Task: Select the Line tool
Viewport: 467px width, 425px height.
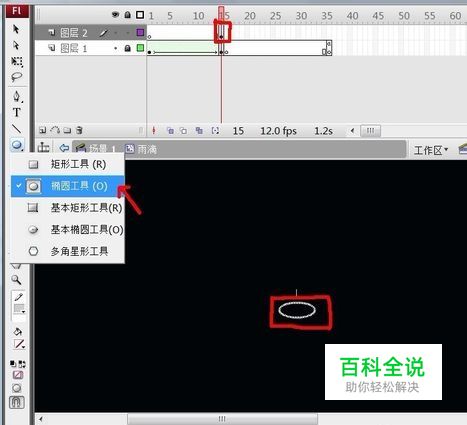Action: 16,128
